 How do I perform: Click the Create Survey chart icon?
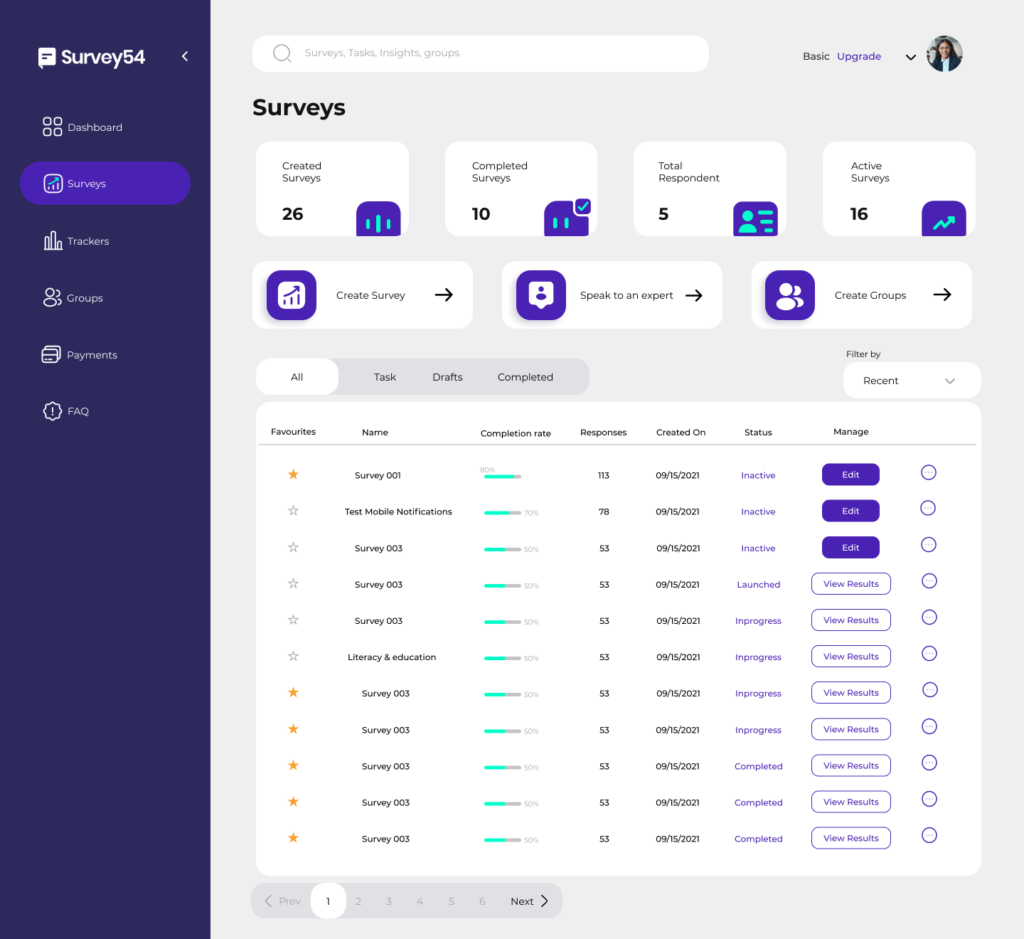click(291, 295)
